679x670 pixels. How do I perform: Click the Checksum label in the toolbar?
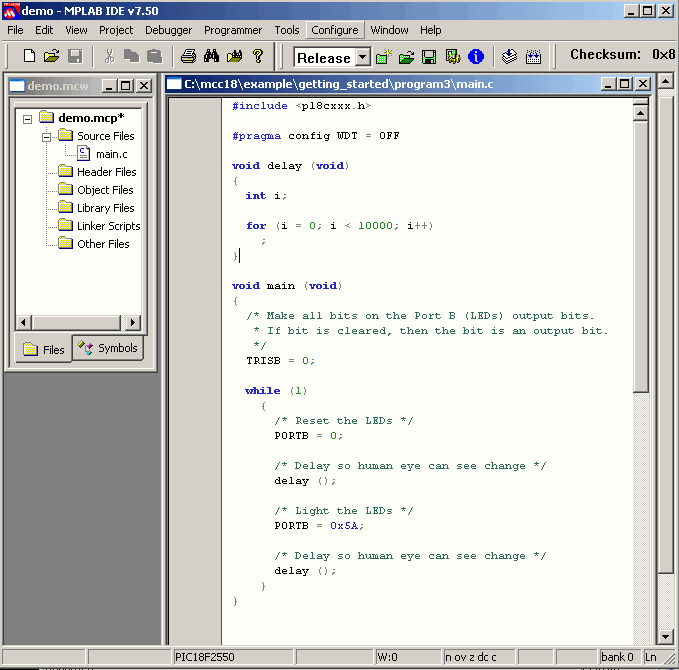pyautogui.click(x=605, y=55)
